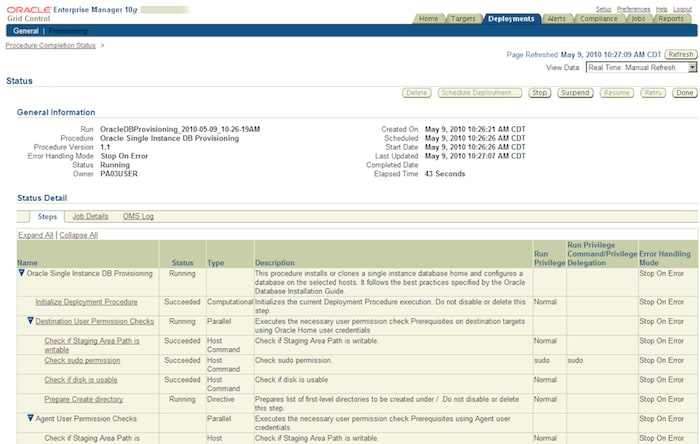700x444 pixels.
Task: Click Schedule Deployment button
Action: click(x=479, y=93)
